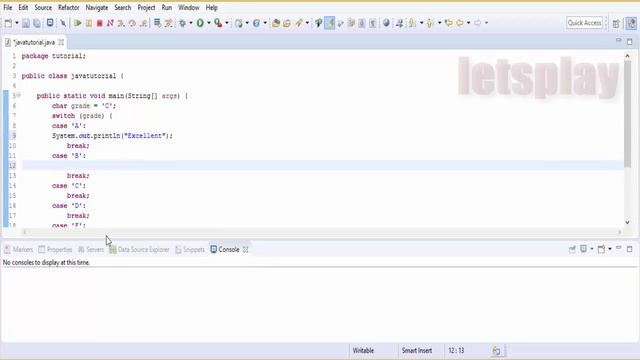The width and height of the screenshot is (640, 360).
Task: Click the Open Perspective icon
Action: [x=616, y=24]
